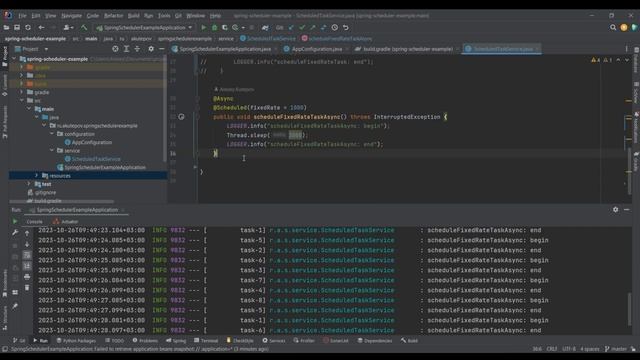This screenshot has width=640, height=360.
Task: Open file with the folder toolbar icon
Action: click(x=6, y=27)
